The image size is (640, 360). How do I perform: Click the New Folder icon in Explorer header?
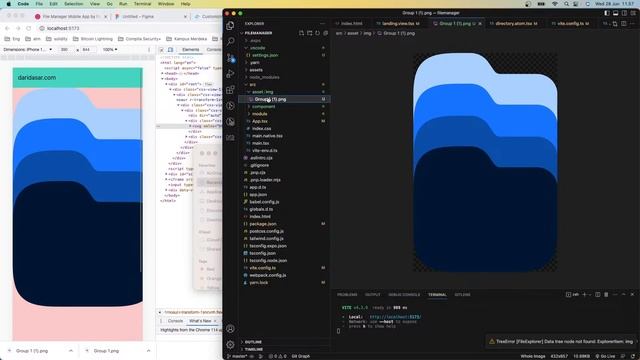(x=309, y=33)
